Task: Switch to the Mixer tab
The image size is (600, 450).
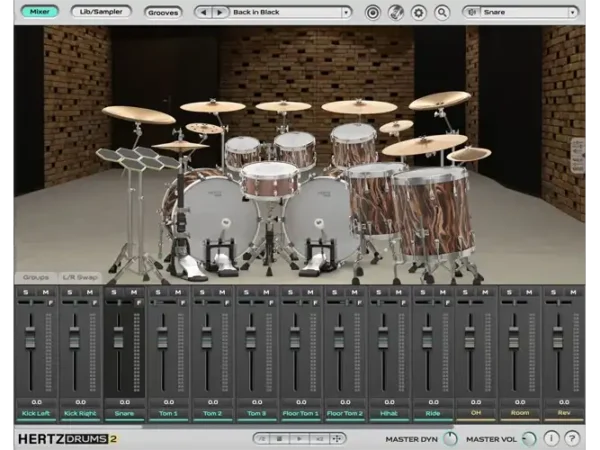Action: (x=40, y=12)
